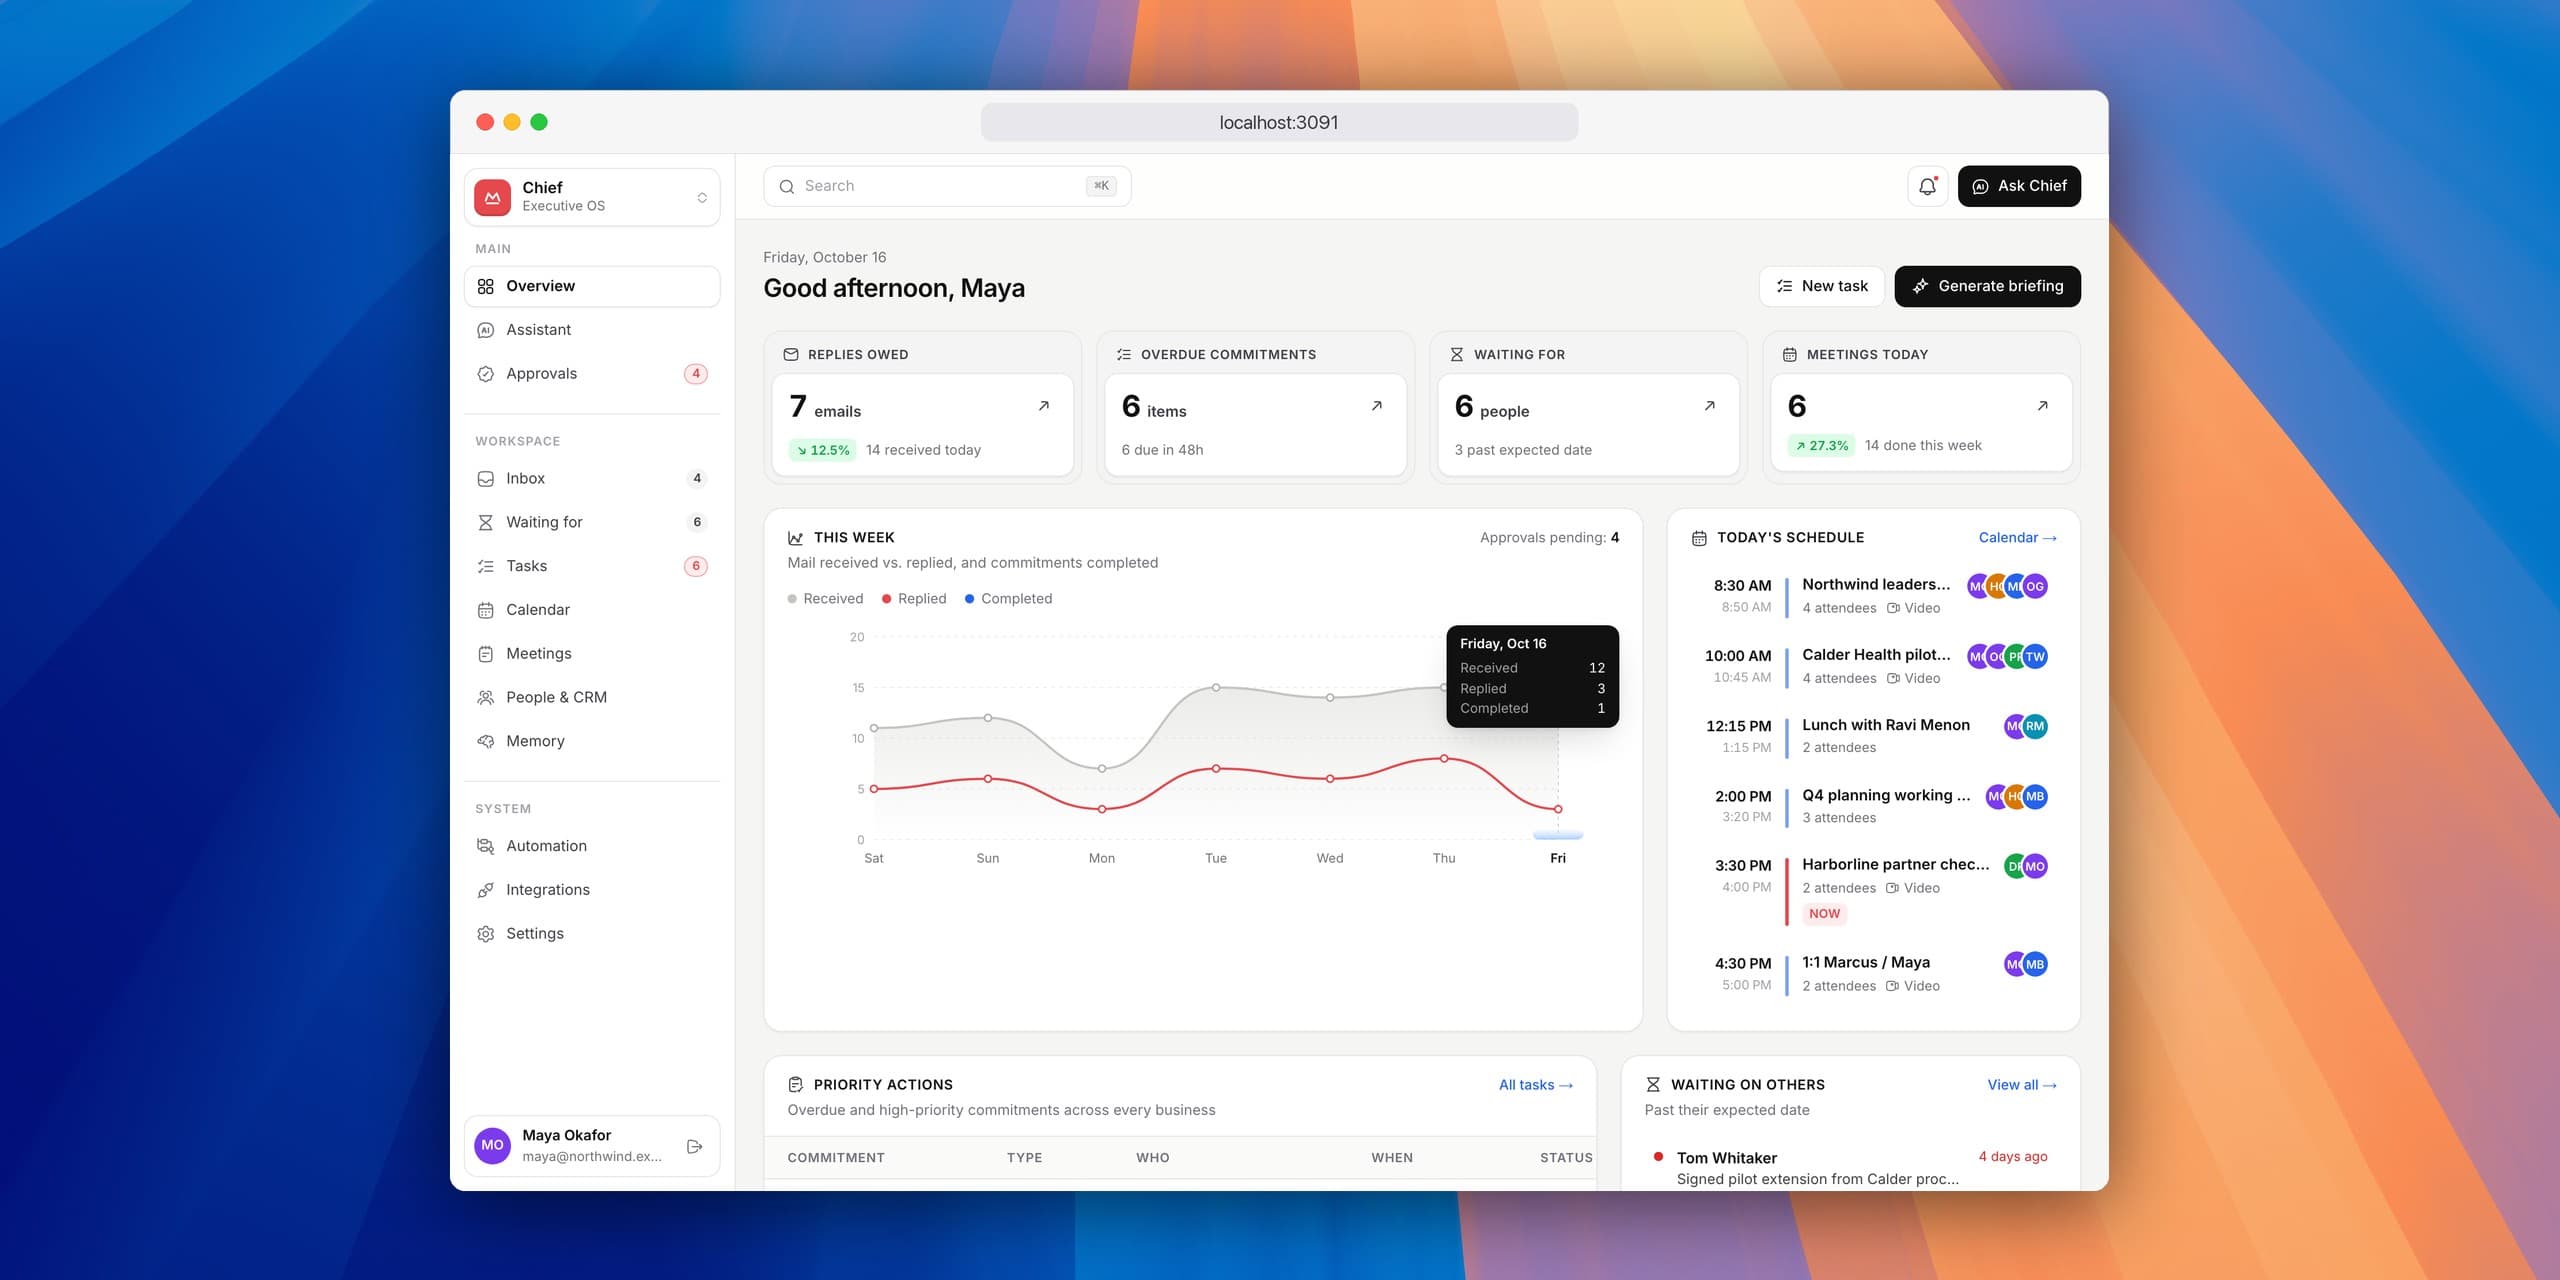The image size is (2560, 1280).
Task: Open Waiting For card arrow icon
Action: tap(1709, 406)
